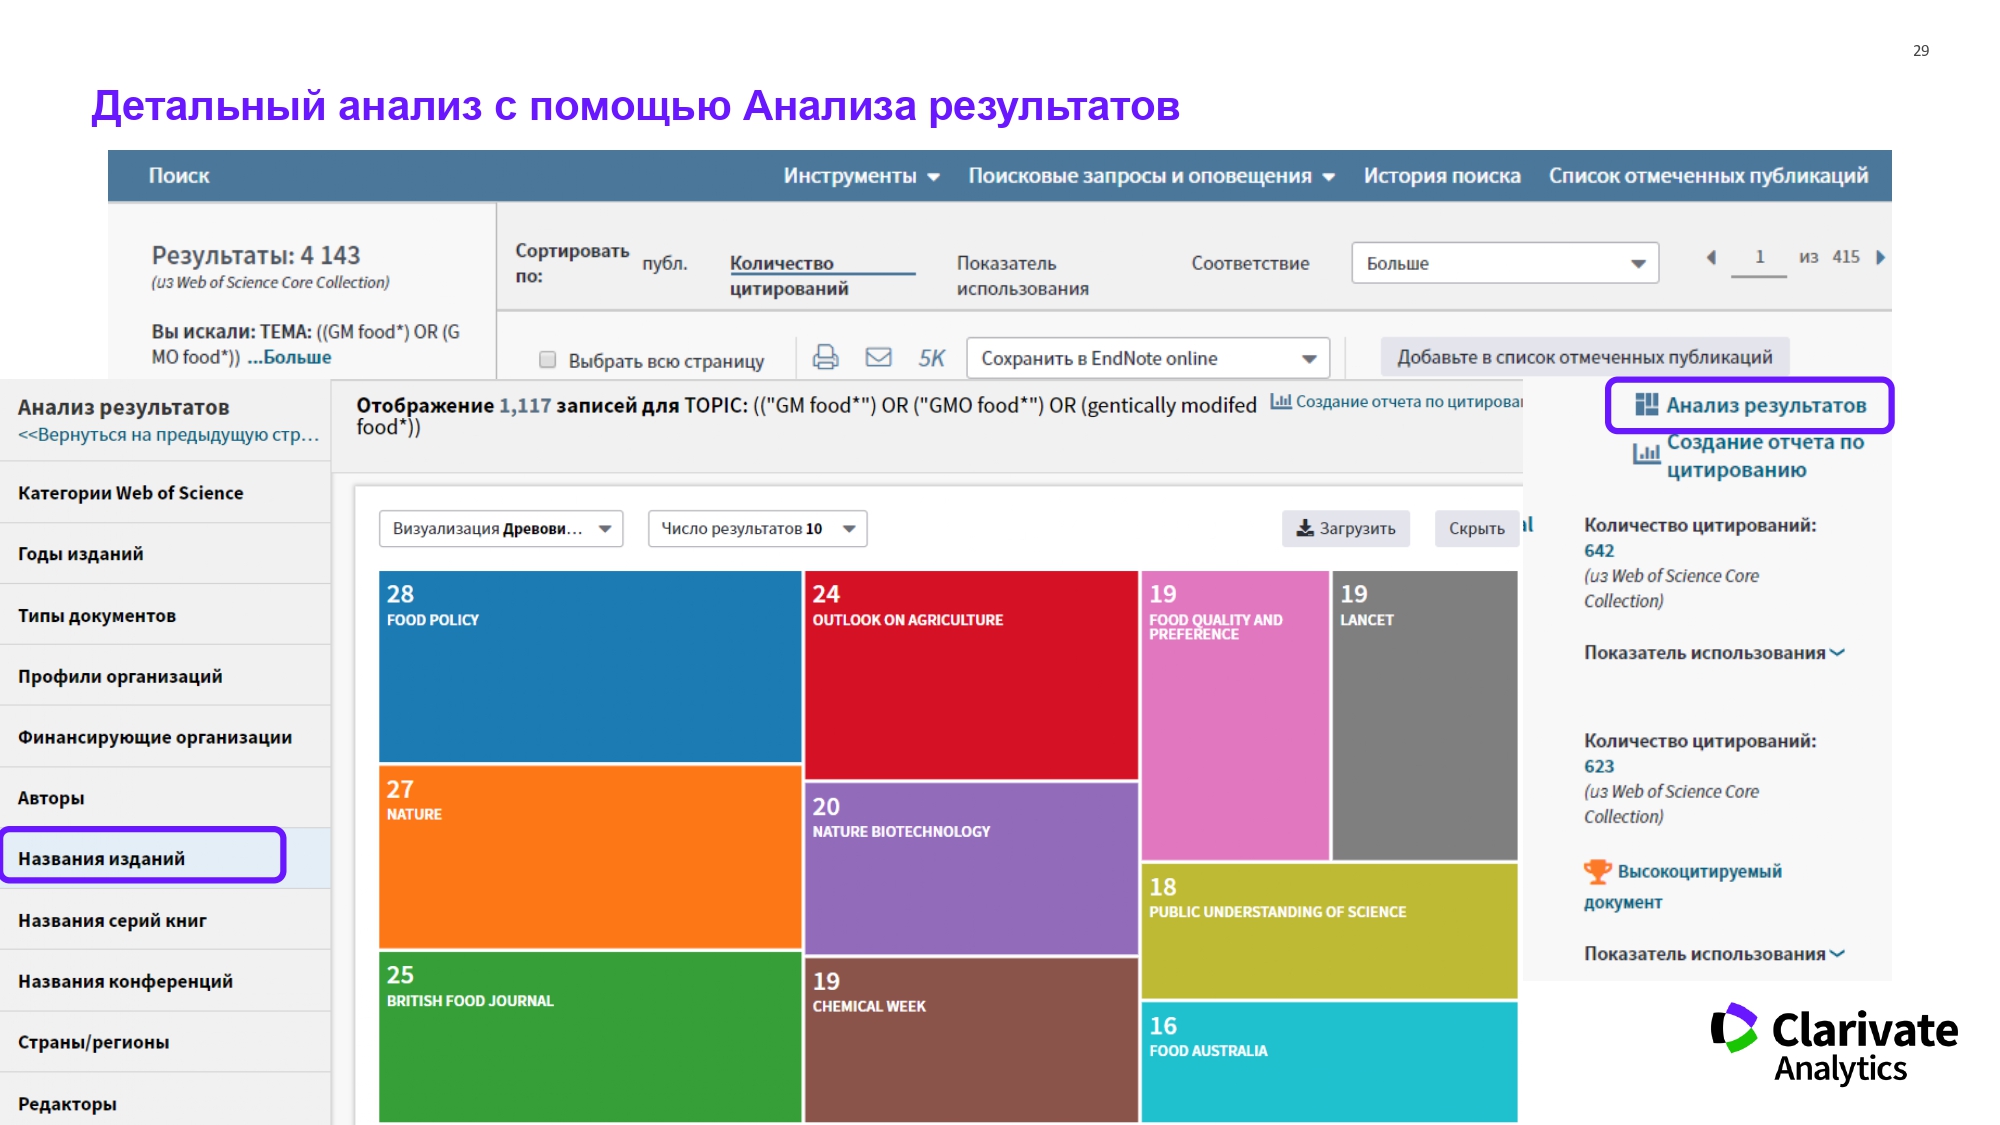Toggle Выбрать всю страницу checkbox

pos(547,360)
